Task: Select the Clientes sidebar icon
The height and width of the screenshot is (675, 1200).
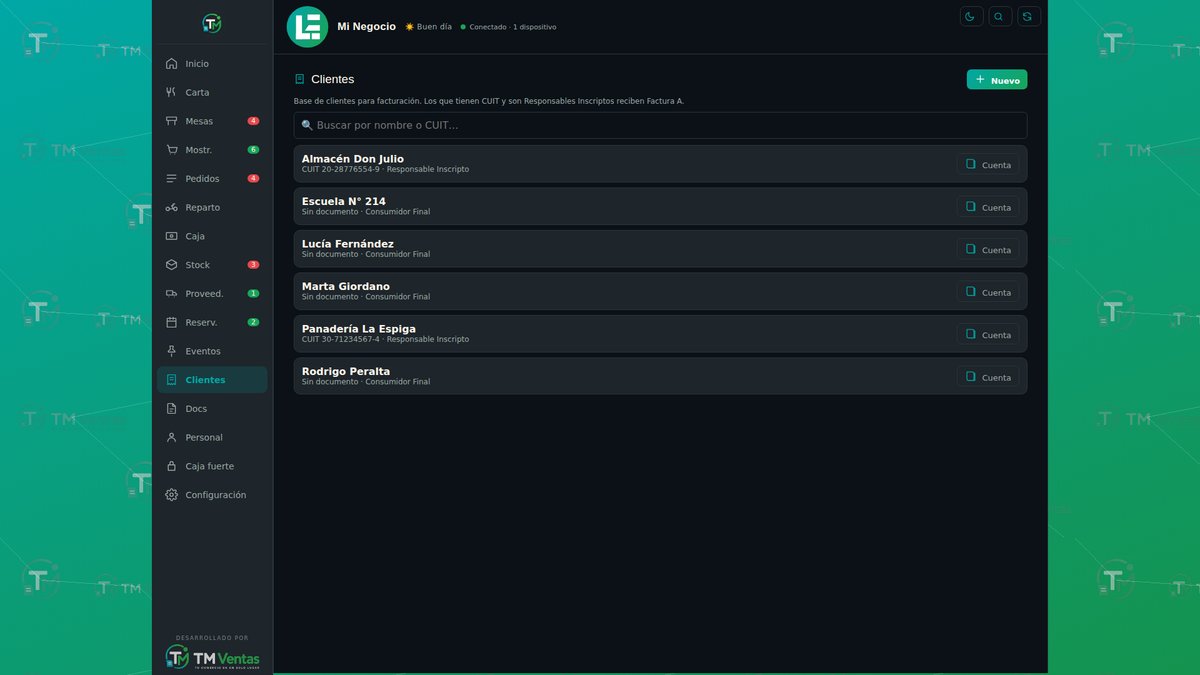Action: point(172,380)
